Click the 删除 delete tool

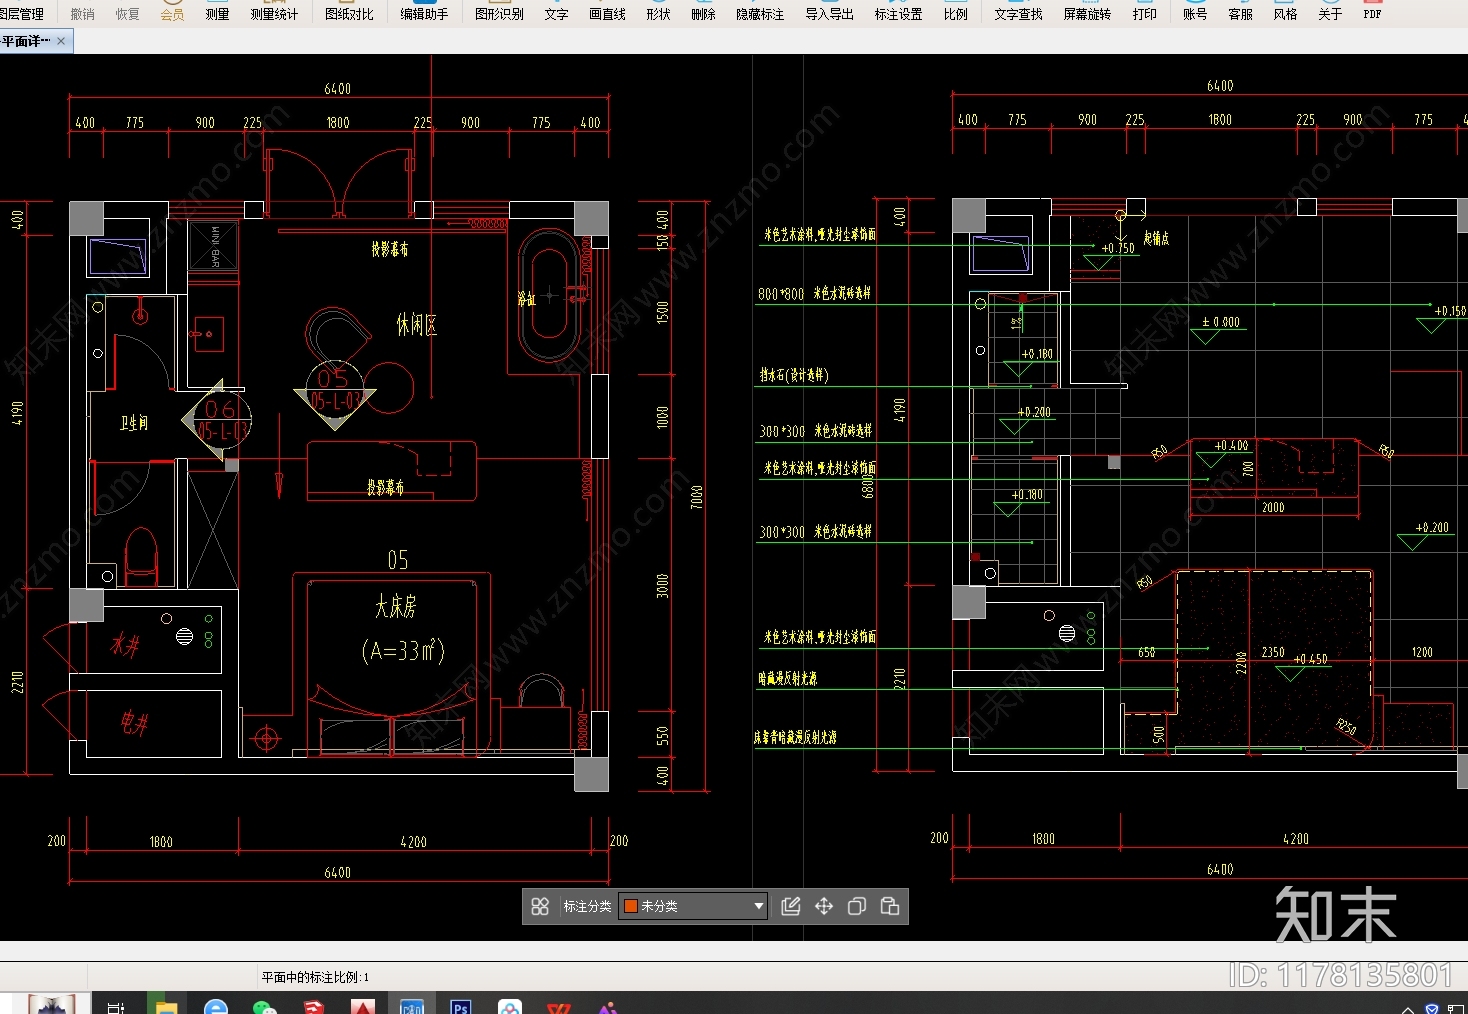(x=704, y=14)
